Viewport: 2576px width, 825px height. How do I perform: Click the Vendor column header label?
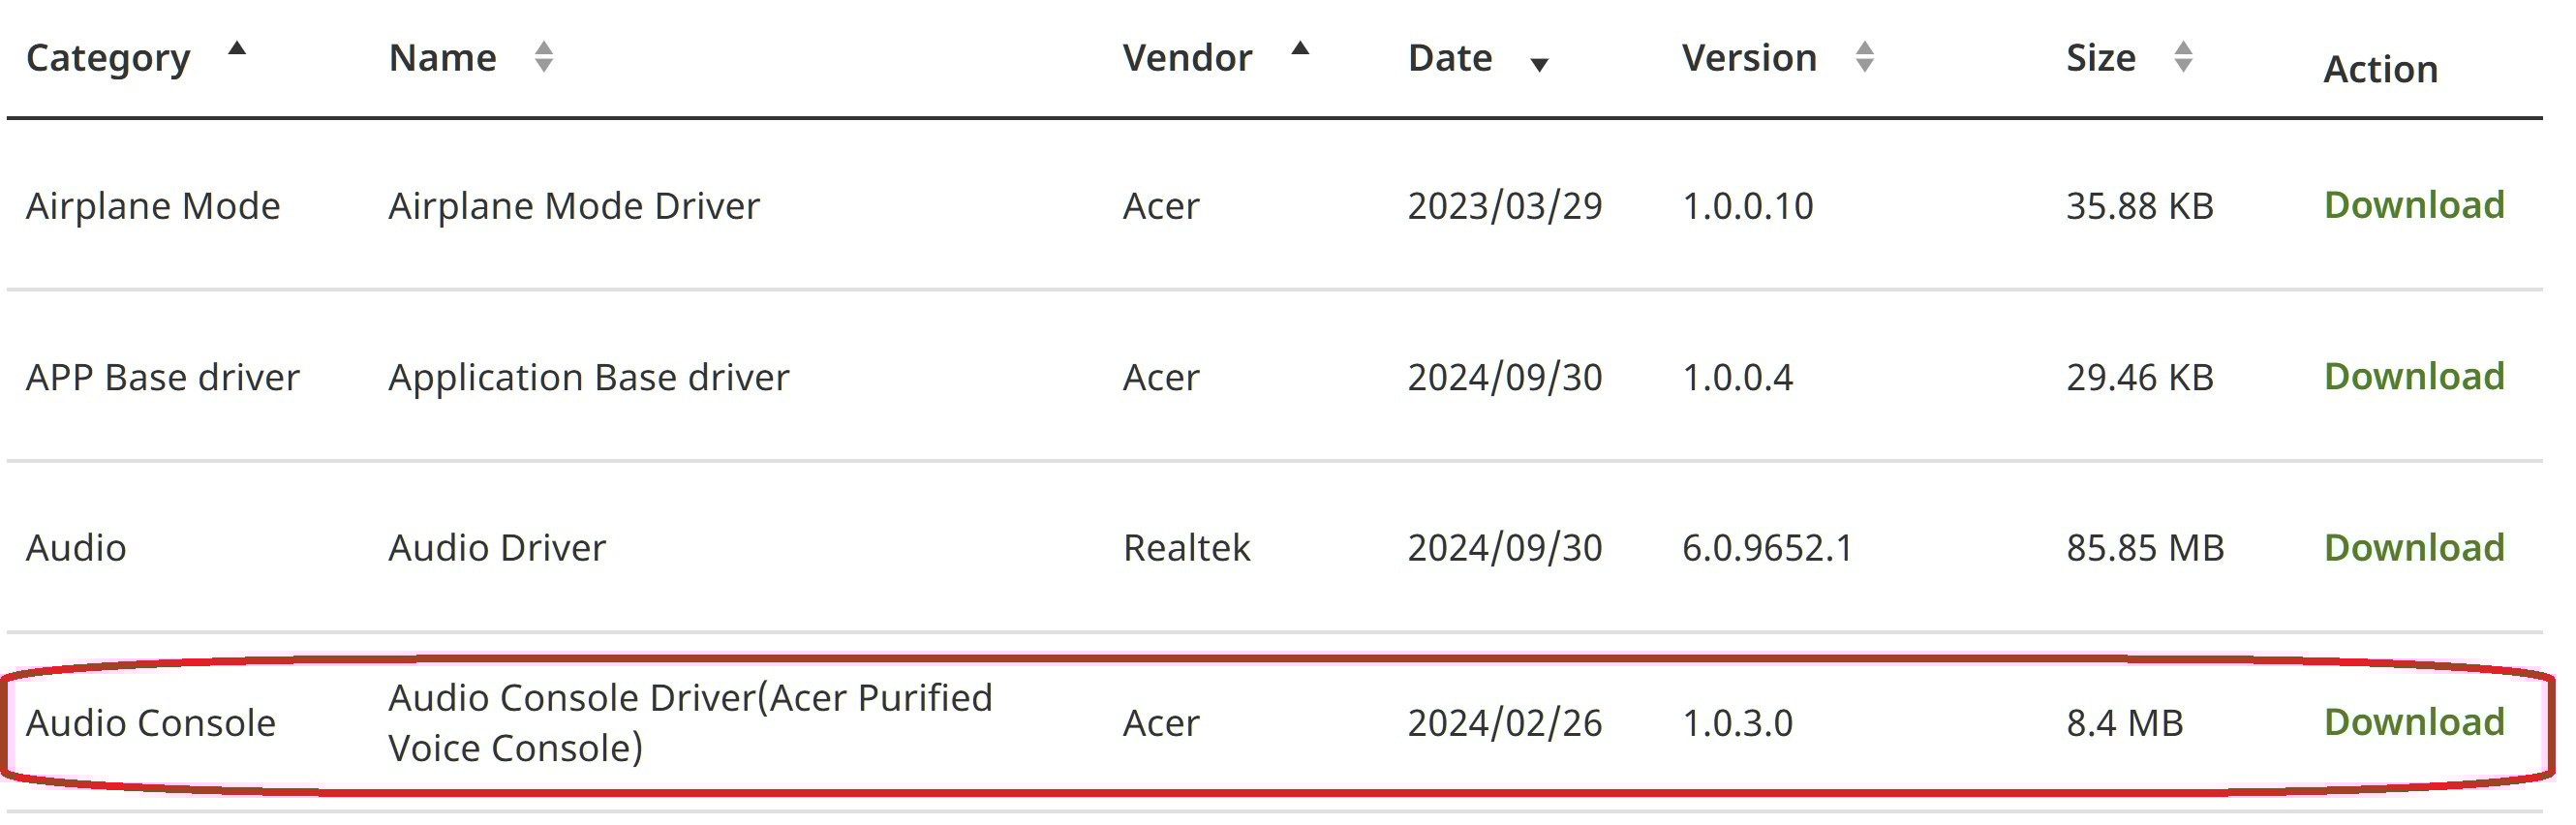point(1187,58)
